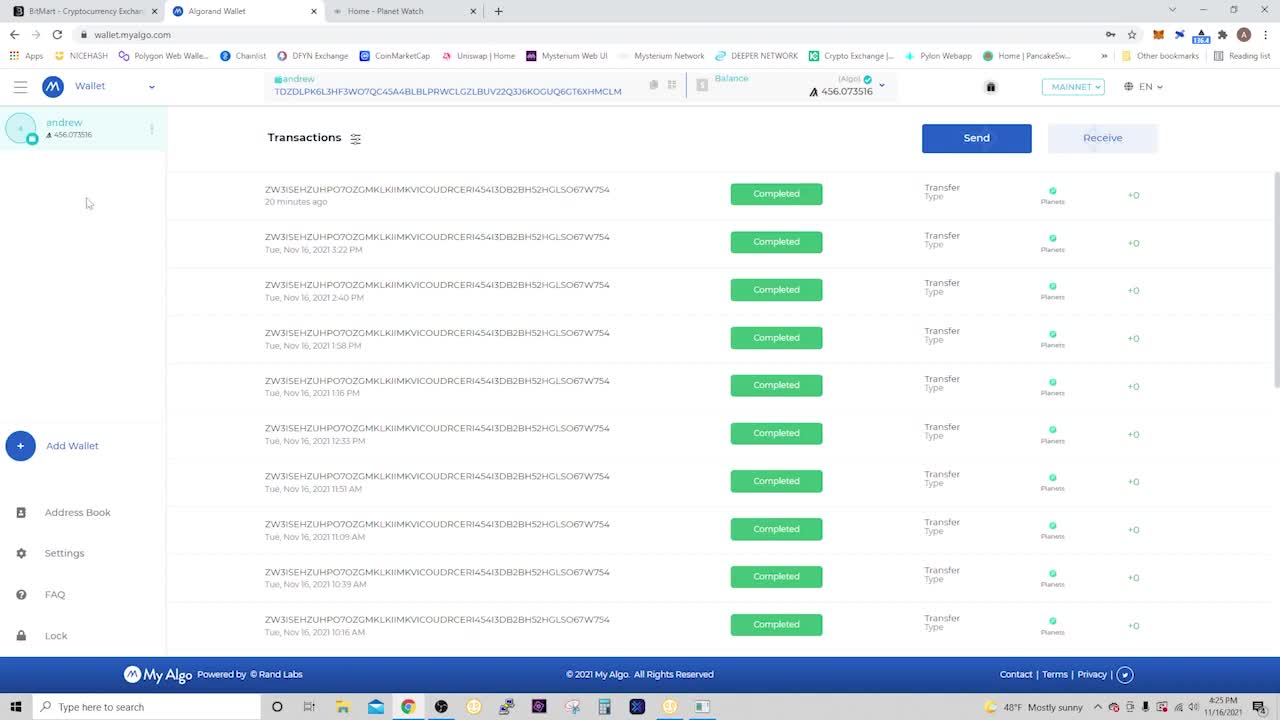Open Chrome tab search chevron
Viewport: 1280px width, 720px height.
[x=1172, y=10]
